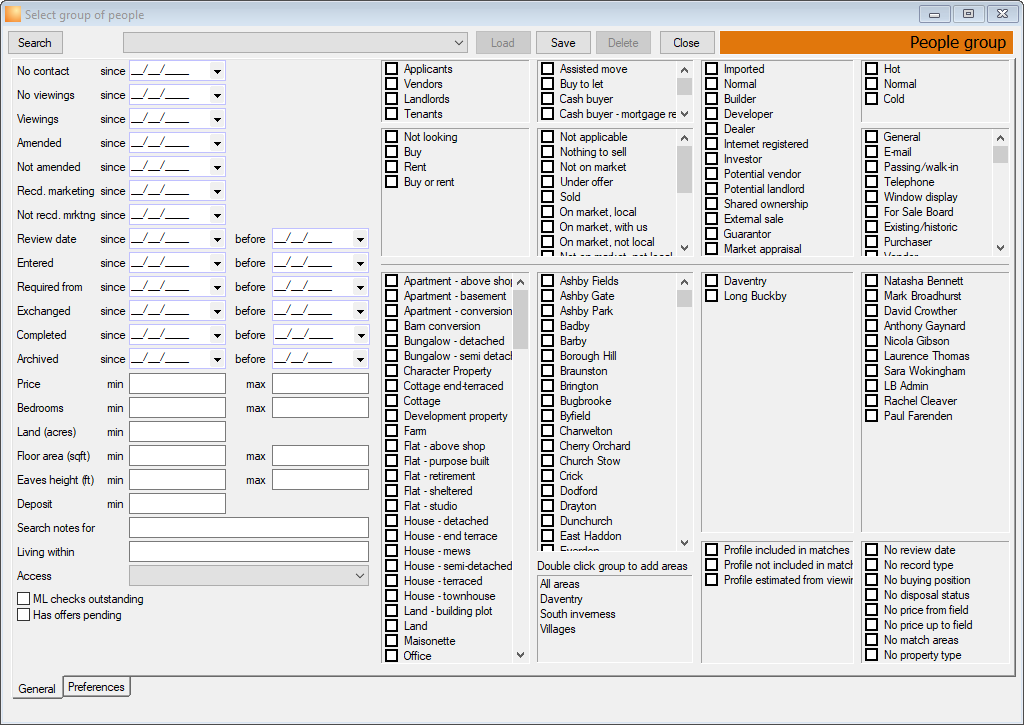Check the Natasha Bennett checkbox

click(x=872, y=281)
